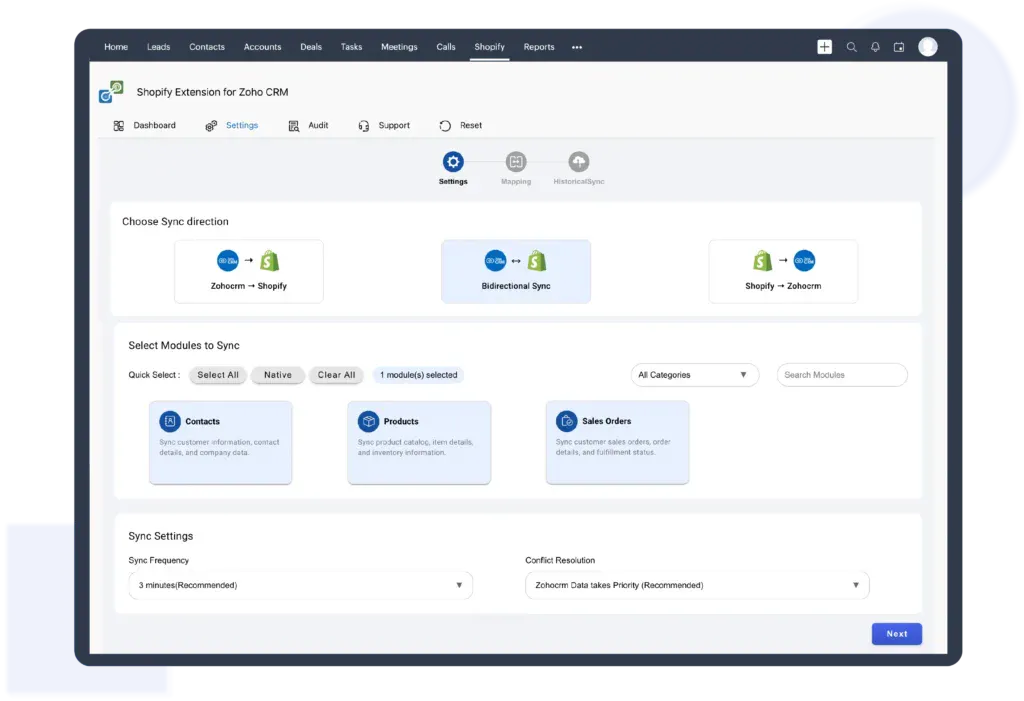
Task: Choose Shopify → Zohocrm sync direction
Action: tap(783, 271)
